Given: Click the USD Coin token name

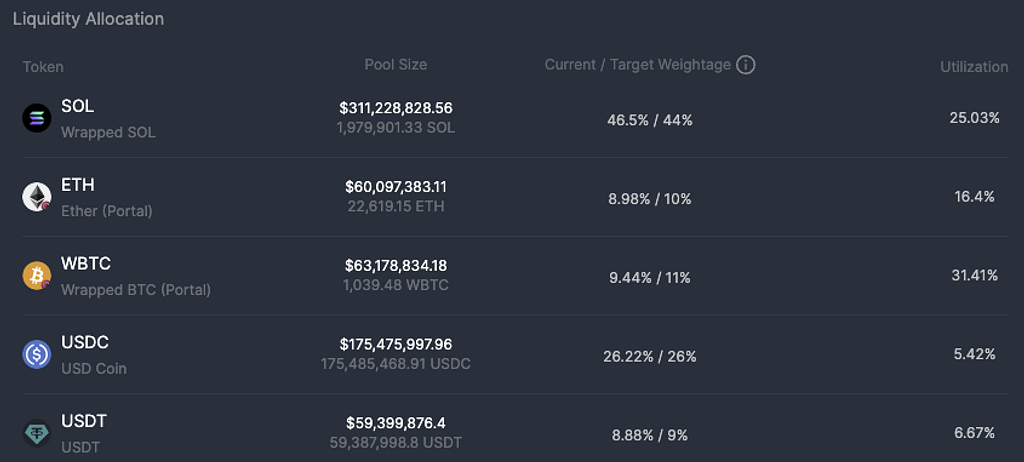Looking at the screenshot, I should click(94, 368).
